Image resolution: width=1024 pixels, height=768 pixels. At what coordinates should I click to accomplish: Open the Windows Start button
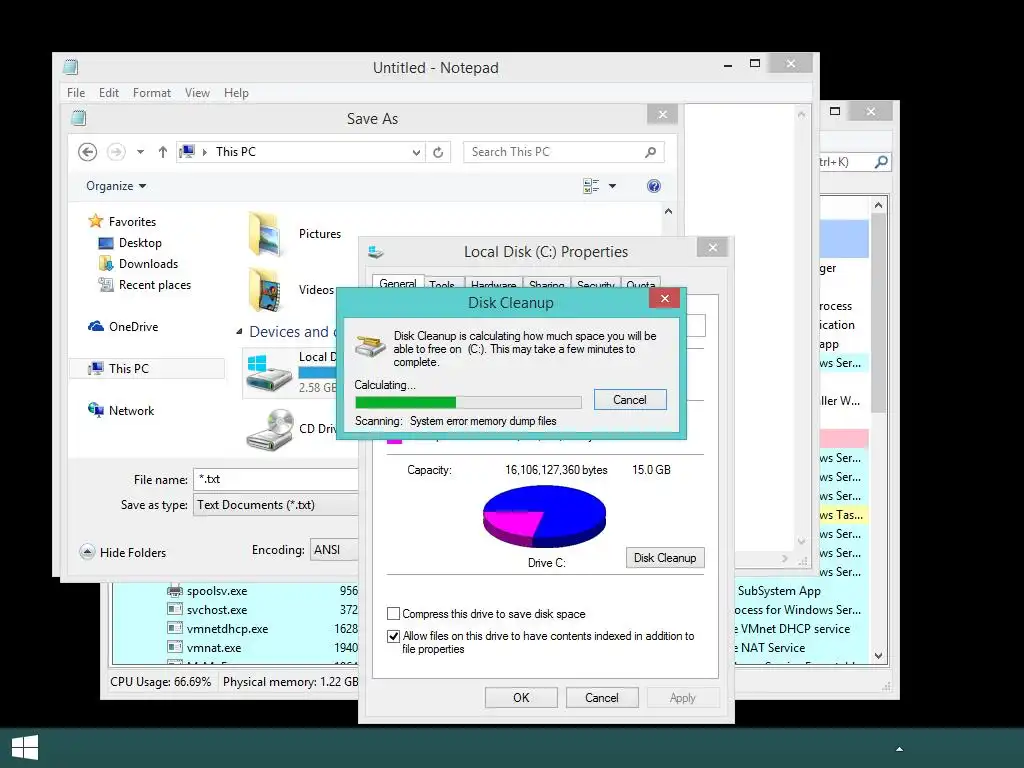pos(25,747)
